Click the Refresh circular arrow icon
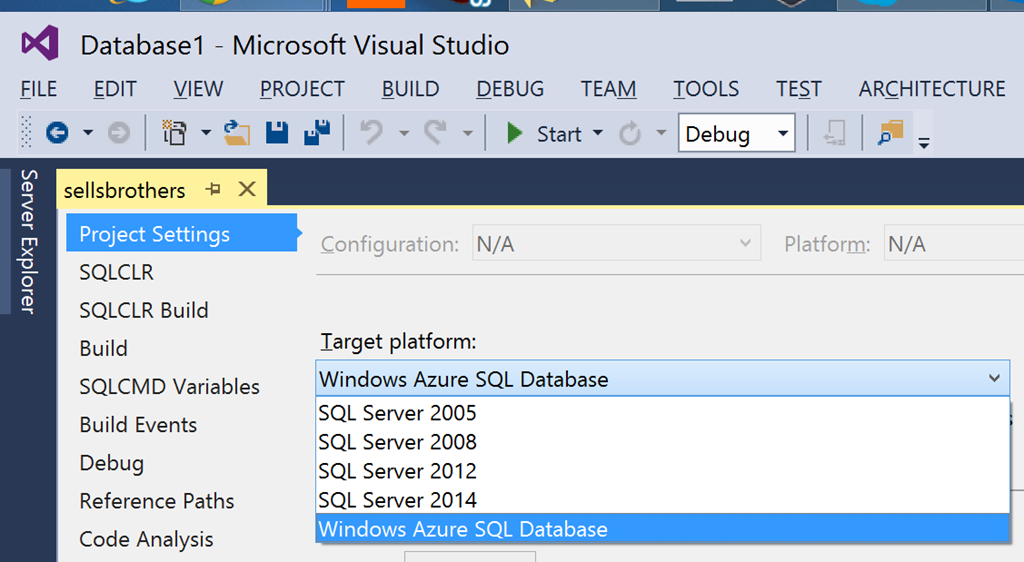This screenshot has width=1024, height=562. tap(630, 133)
